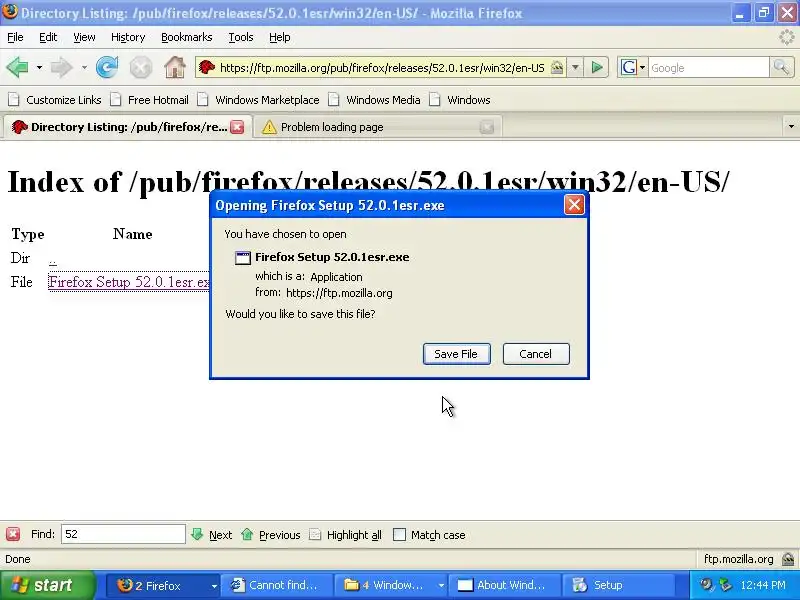
Task: Open the Forward history dropdown arrow
Action: pyautogui.click(x=84, y=67)
